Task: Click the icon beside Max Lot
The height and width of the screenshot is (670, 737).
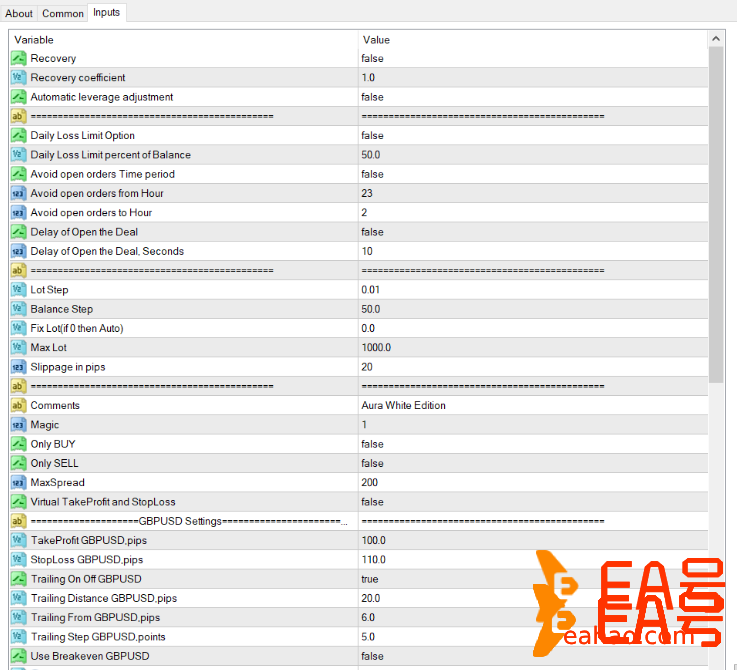Action: coord(18,348)
